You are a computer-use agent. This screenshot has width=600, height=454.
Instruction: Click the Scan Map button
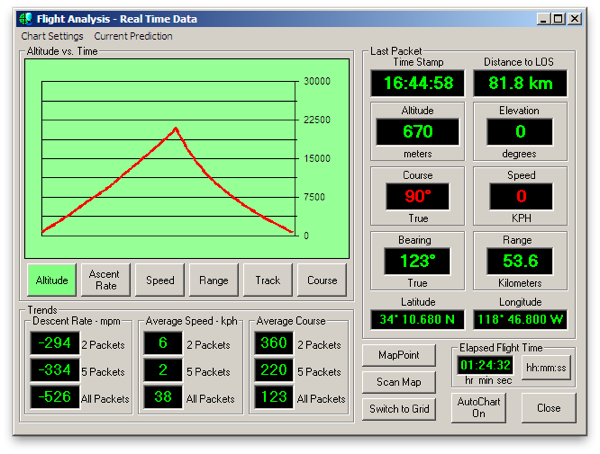click(399, 382)
